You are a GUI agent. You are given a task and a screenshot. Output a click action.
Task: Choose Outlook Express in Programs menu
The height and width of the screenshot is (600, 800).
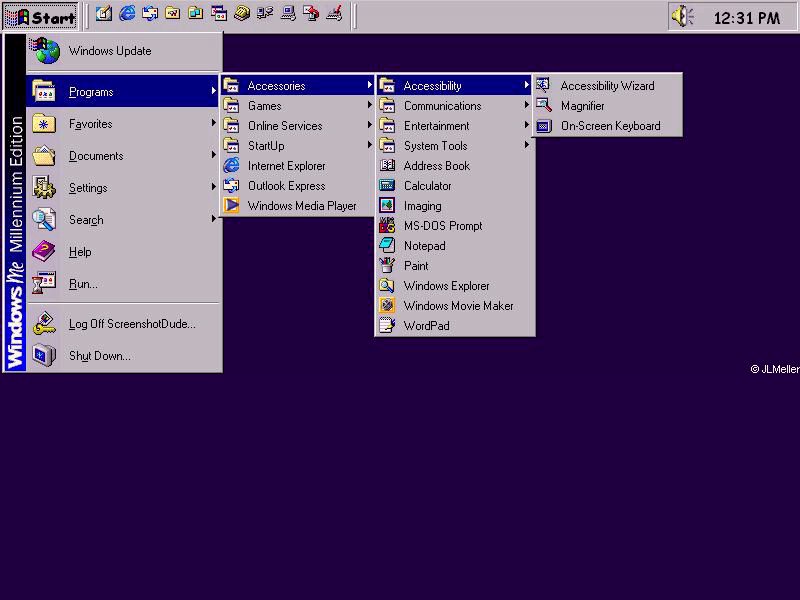tap(298, 185)
